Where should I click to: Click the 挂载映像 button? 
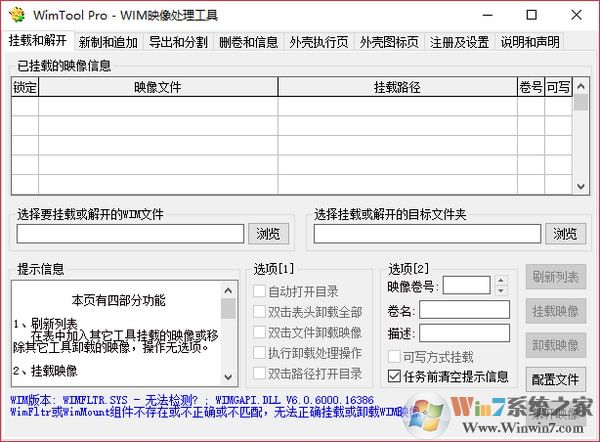tap(556, 311)
